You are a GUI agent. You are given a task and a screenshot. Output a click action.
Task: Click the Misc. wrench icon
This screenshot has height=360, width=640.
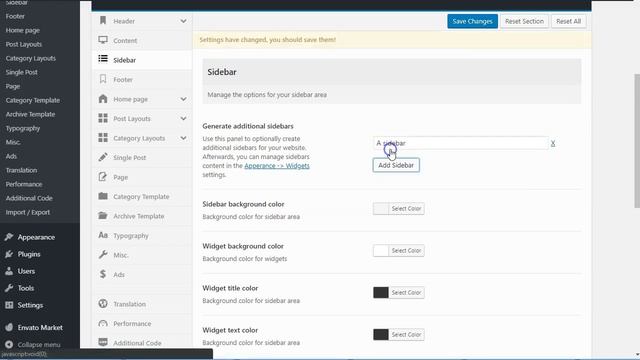coord(103,254)
